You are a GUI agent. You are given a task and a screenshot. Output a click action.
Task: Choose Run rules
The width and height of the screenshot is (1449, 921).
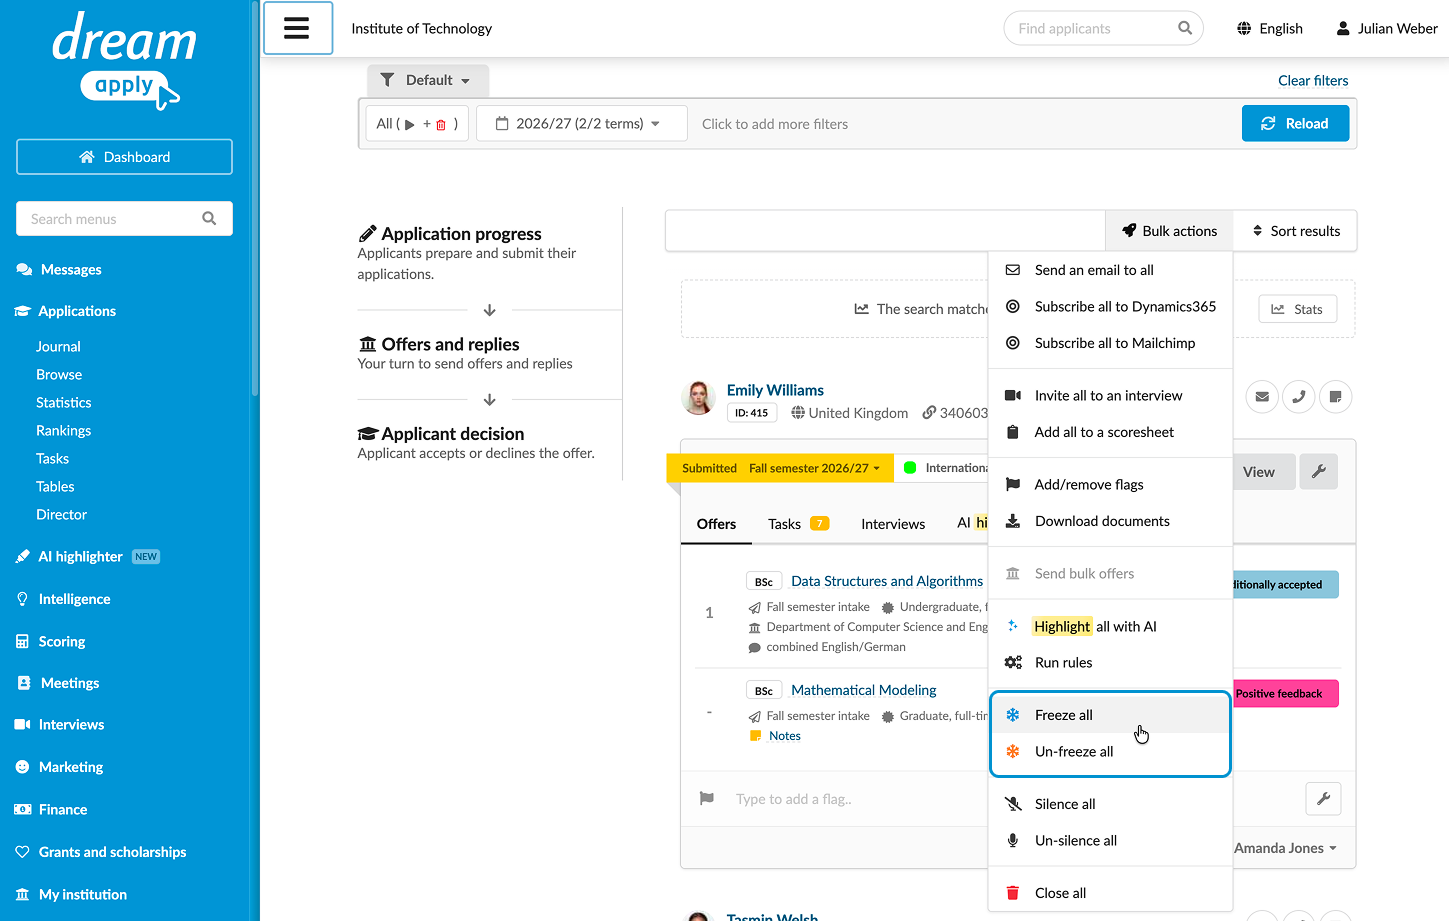(x=1110, y=662)
